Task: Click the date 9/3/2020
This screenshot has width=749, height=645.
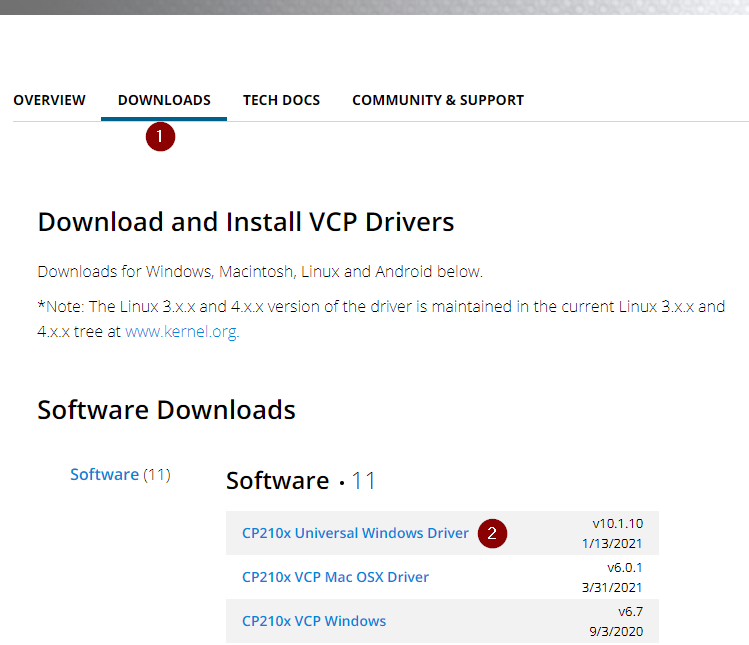Action: (616, 631)
